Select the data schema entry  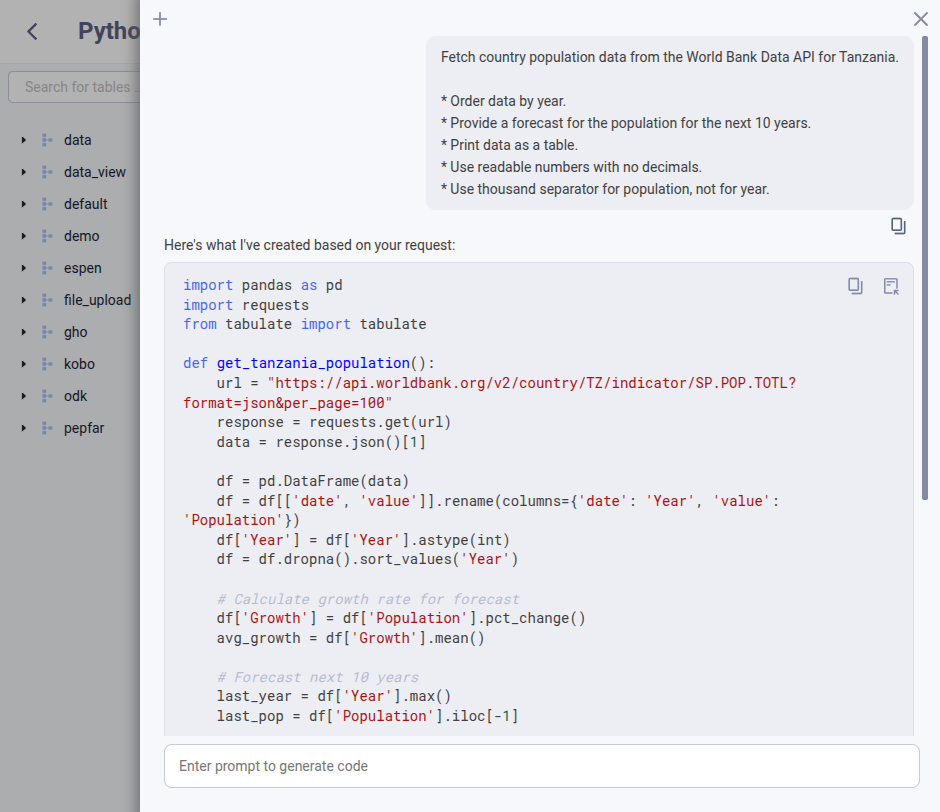[x=79, y=140]
